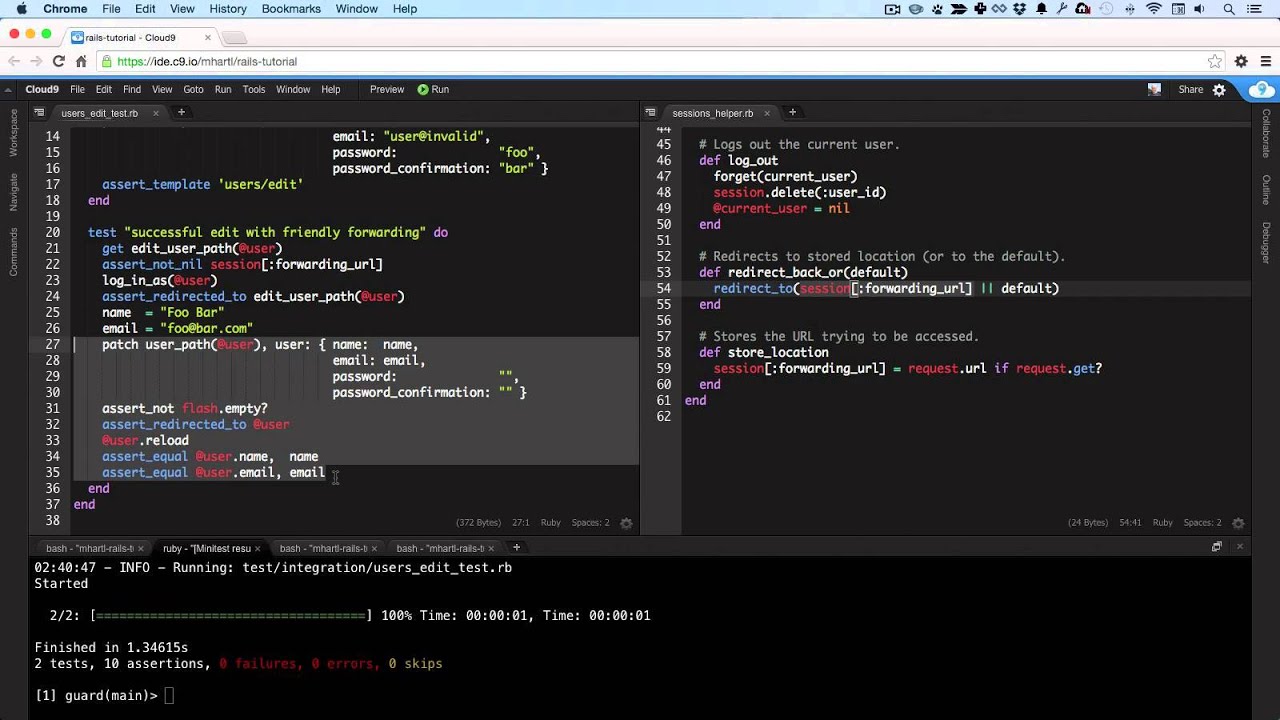The image size is (1280, 720).
Task: Open Cloud9 File menu
Action: (x=77, y=89)
